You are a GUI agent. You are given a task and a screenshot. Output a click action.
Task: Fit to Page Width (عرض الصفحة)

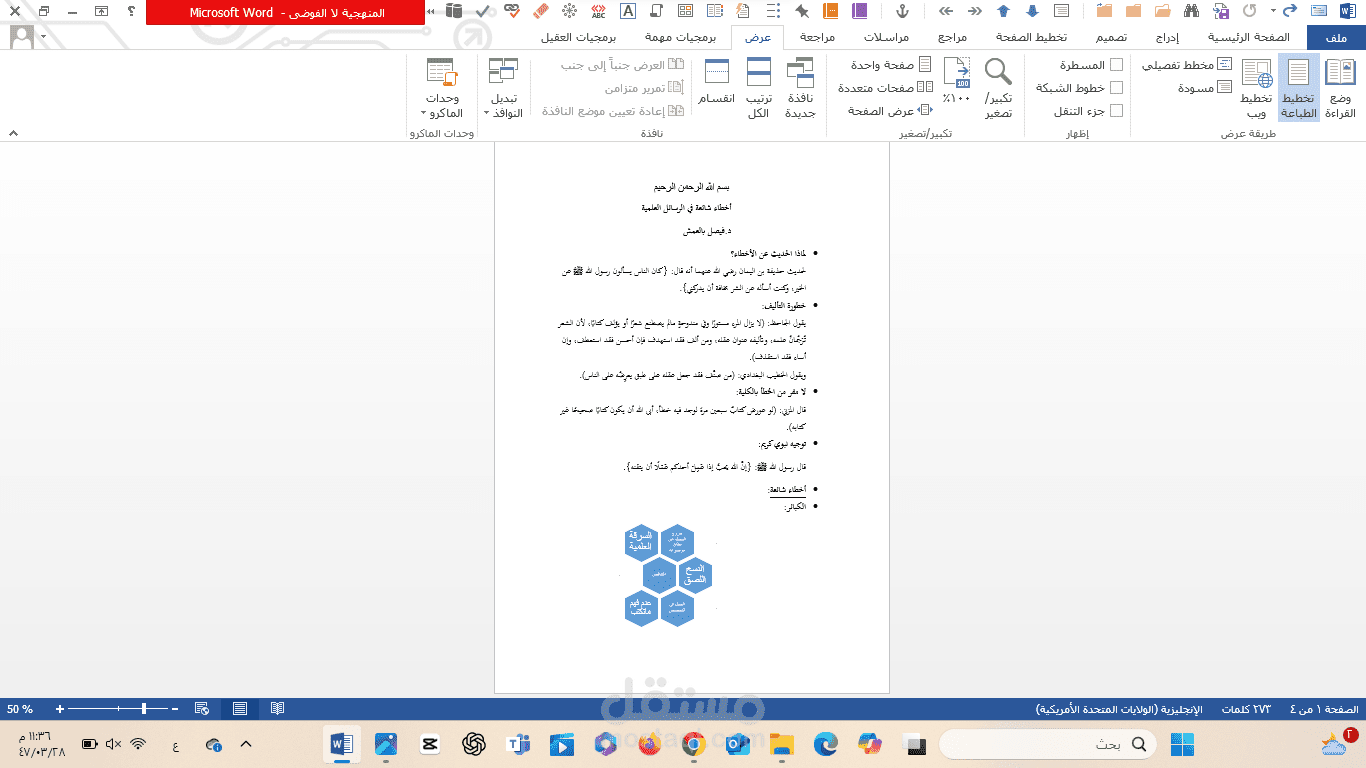[x=890, y=111]
